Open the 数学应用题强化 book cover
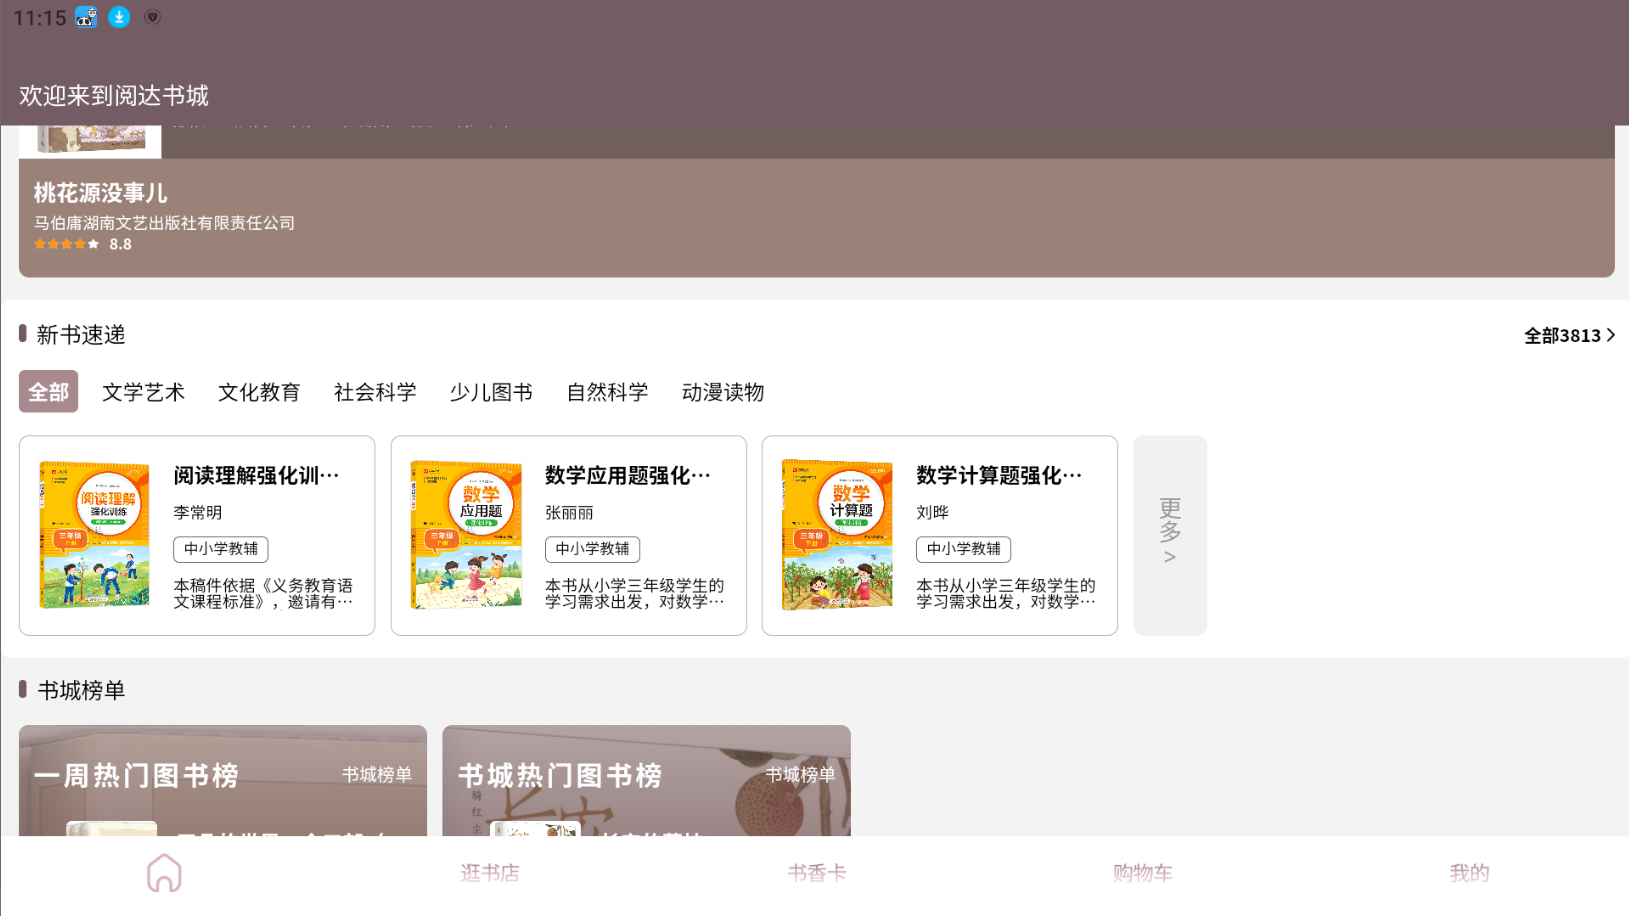The height and width of the screenshot is (916, 1629). 466,535
